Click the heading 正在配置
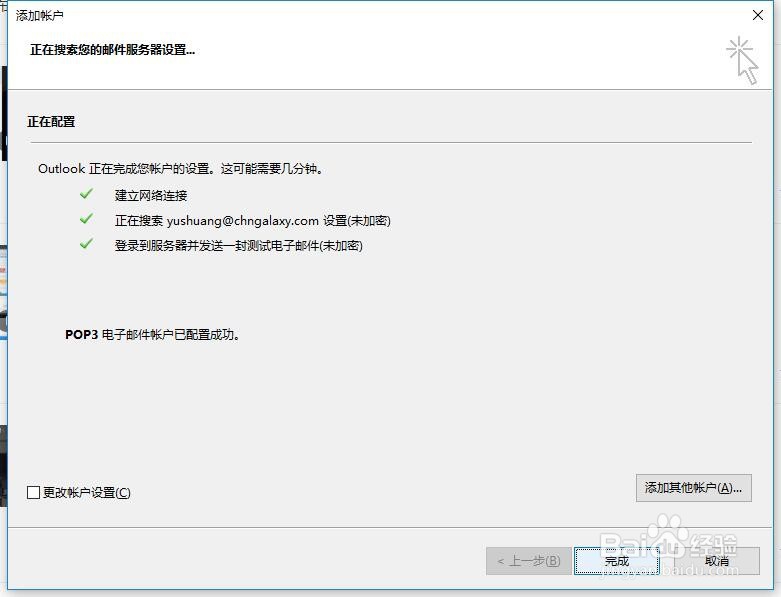781x597 pixels. [x=51, y=121]
